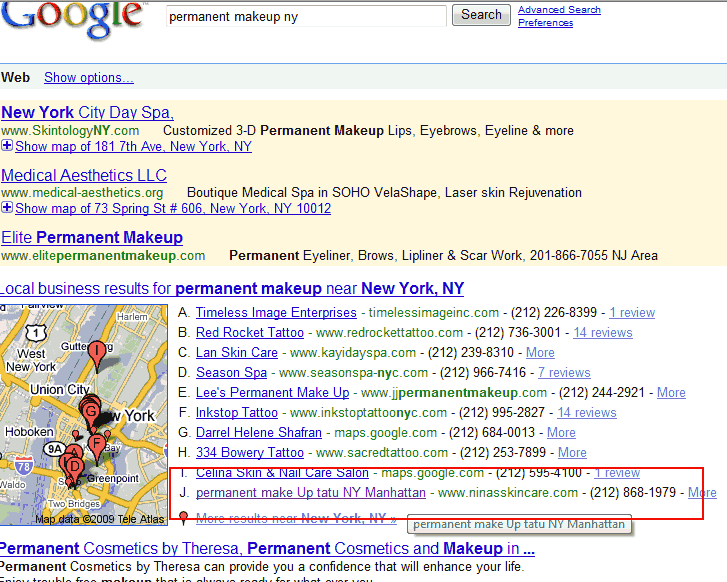Screen dimensions: 727x582
Task: Open 14 reviews for Red Rocket Tattoo
Action: pyautogui.click(x=603, y=333)
